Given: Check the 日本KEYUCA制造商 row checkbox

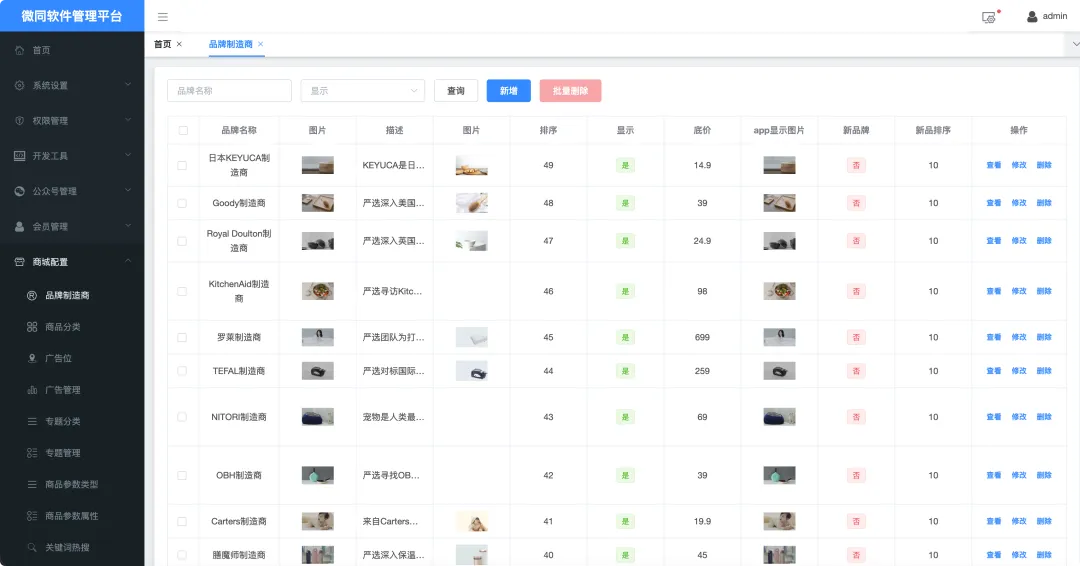Looking at the screenshot, I should pos(182,165).
